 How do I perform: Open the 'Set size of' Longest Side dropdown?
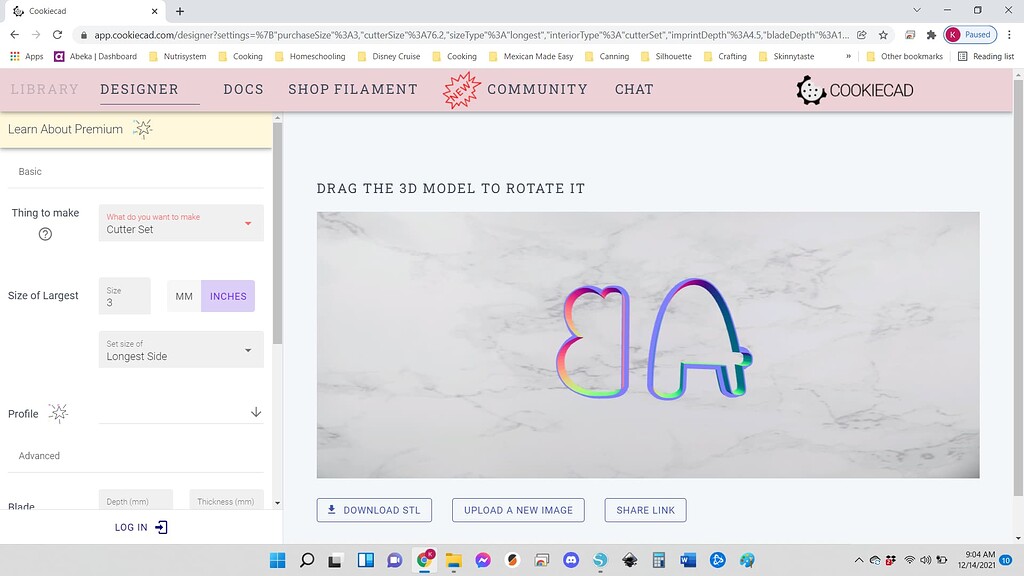click(181, 350)
